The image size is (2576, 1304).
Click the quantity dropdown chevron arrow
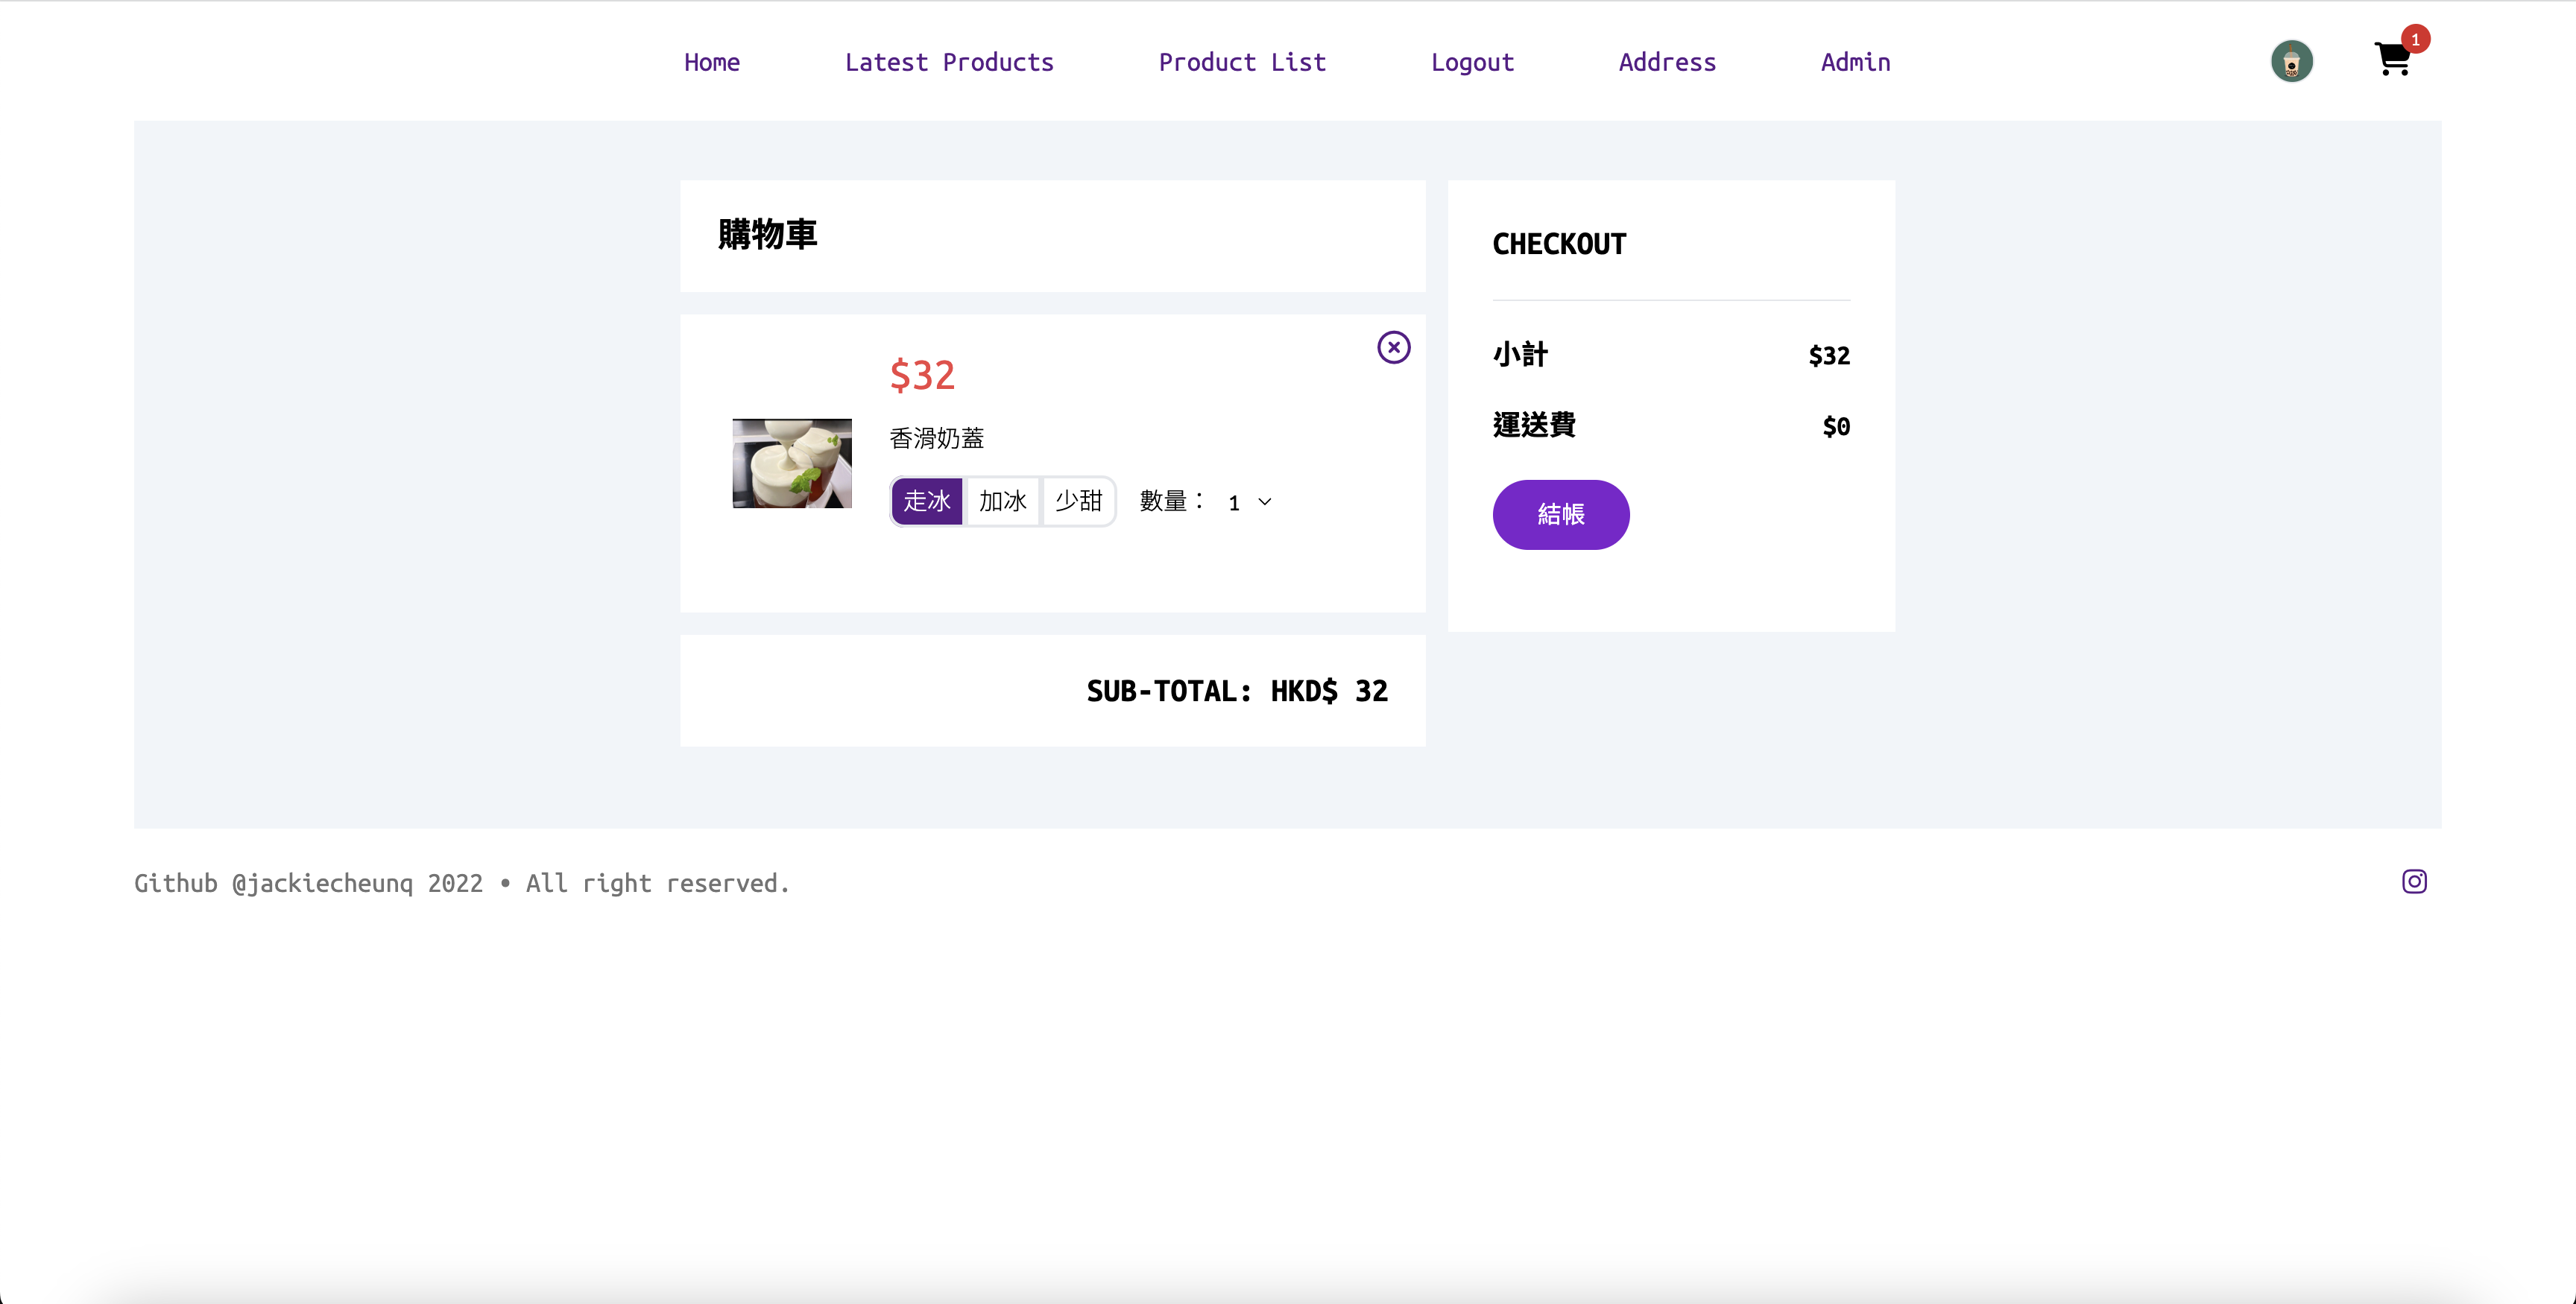[x=1265, y=502]
